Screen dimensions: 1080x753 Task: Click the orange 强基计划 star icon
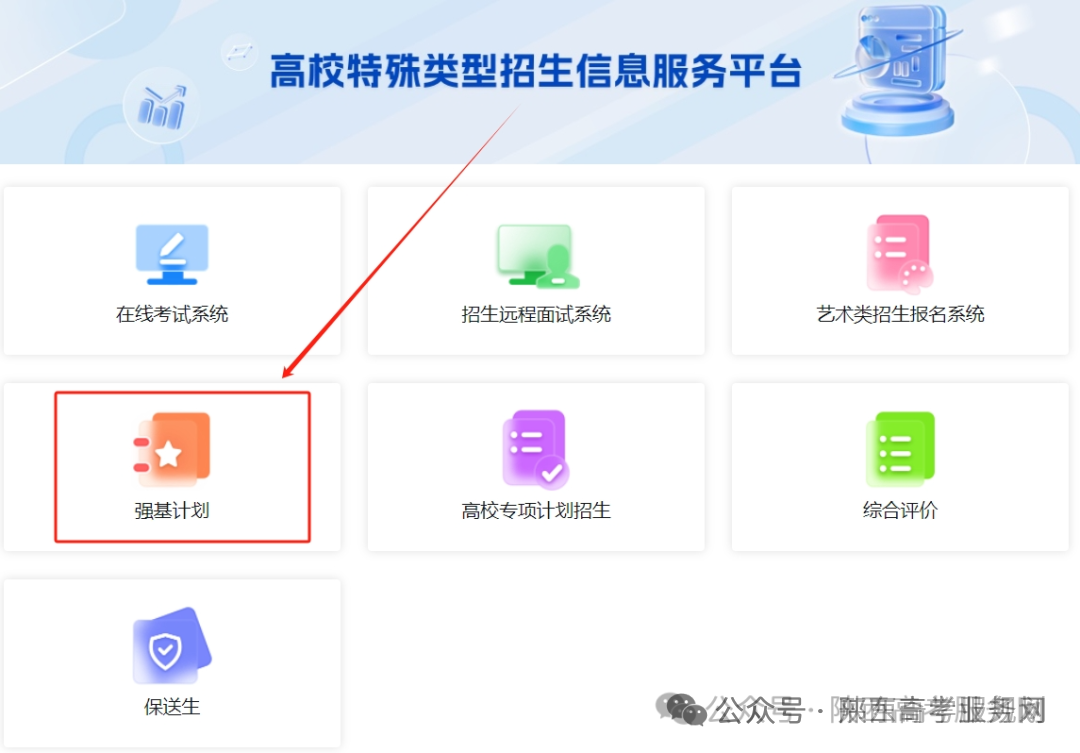tap(172, 448)
